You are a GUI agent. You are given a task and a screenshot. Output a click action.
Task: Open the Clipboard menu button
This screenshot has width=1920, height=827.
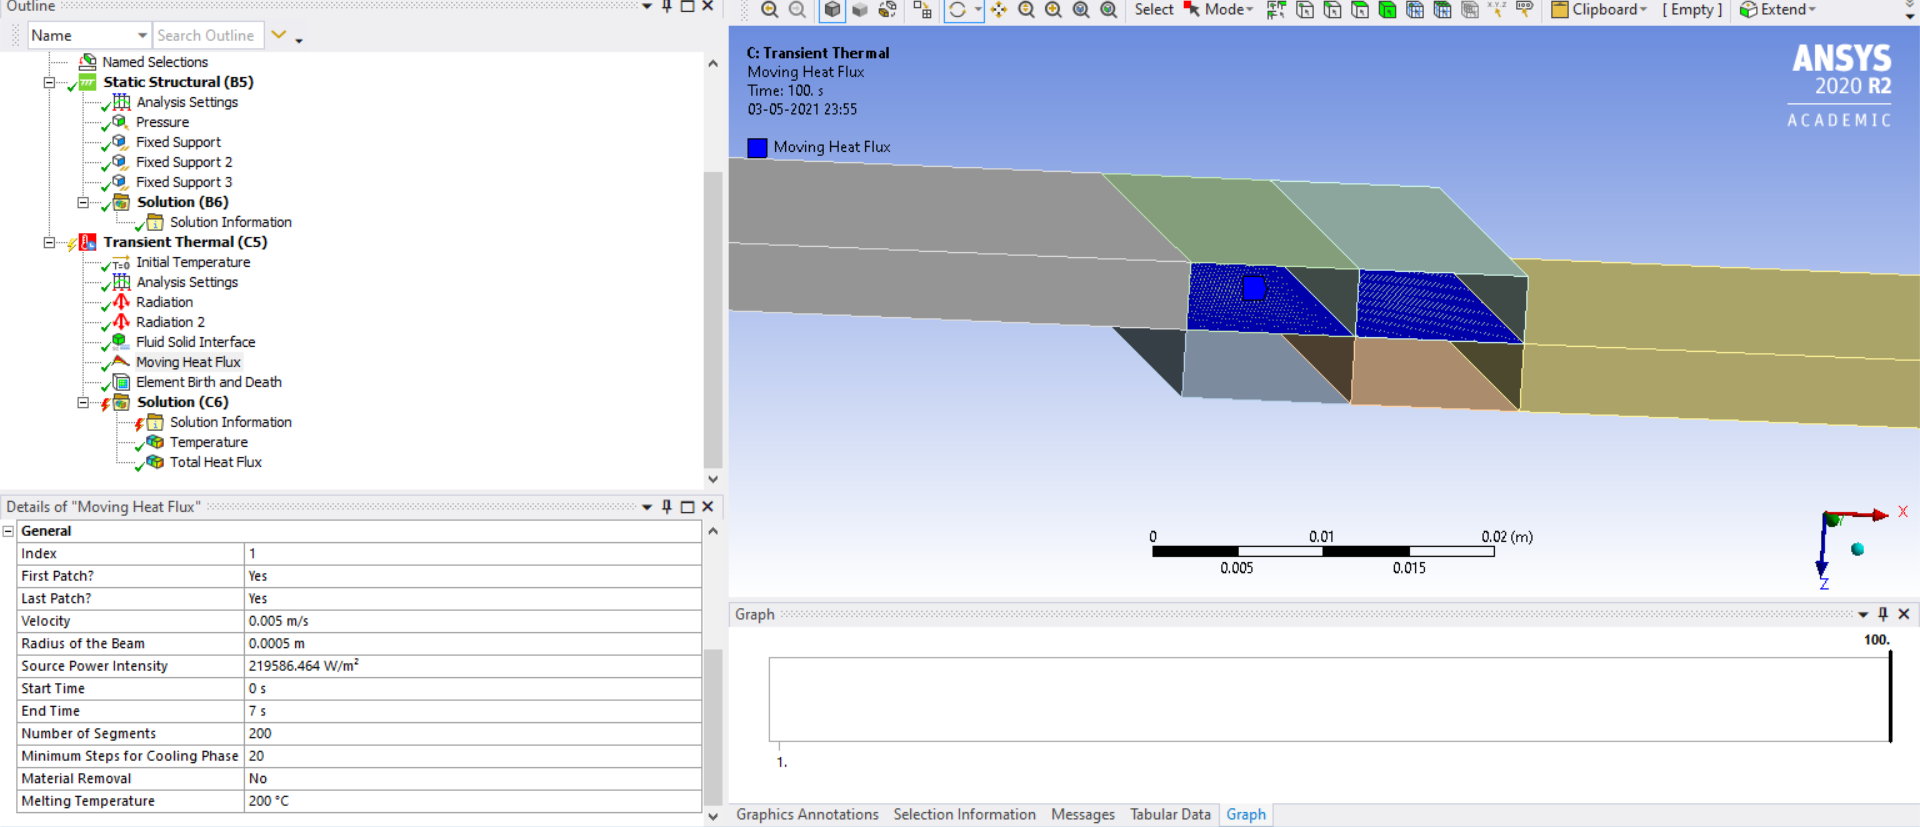pos(1599,10)
